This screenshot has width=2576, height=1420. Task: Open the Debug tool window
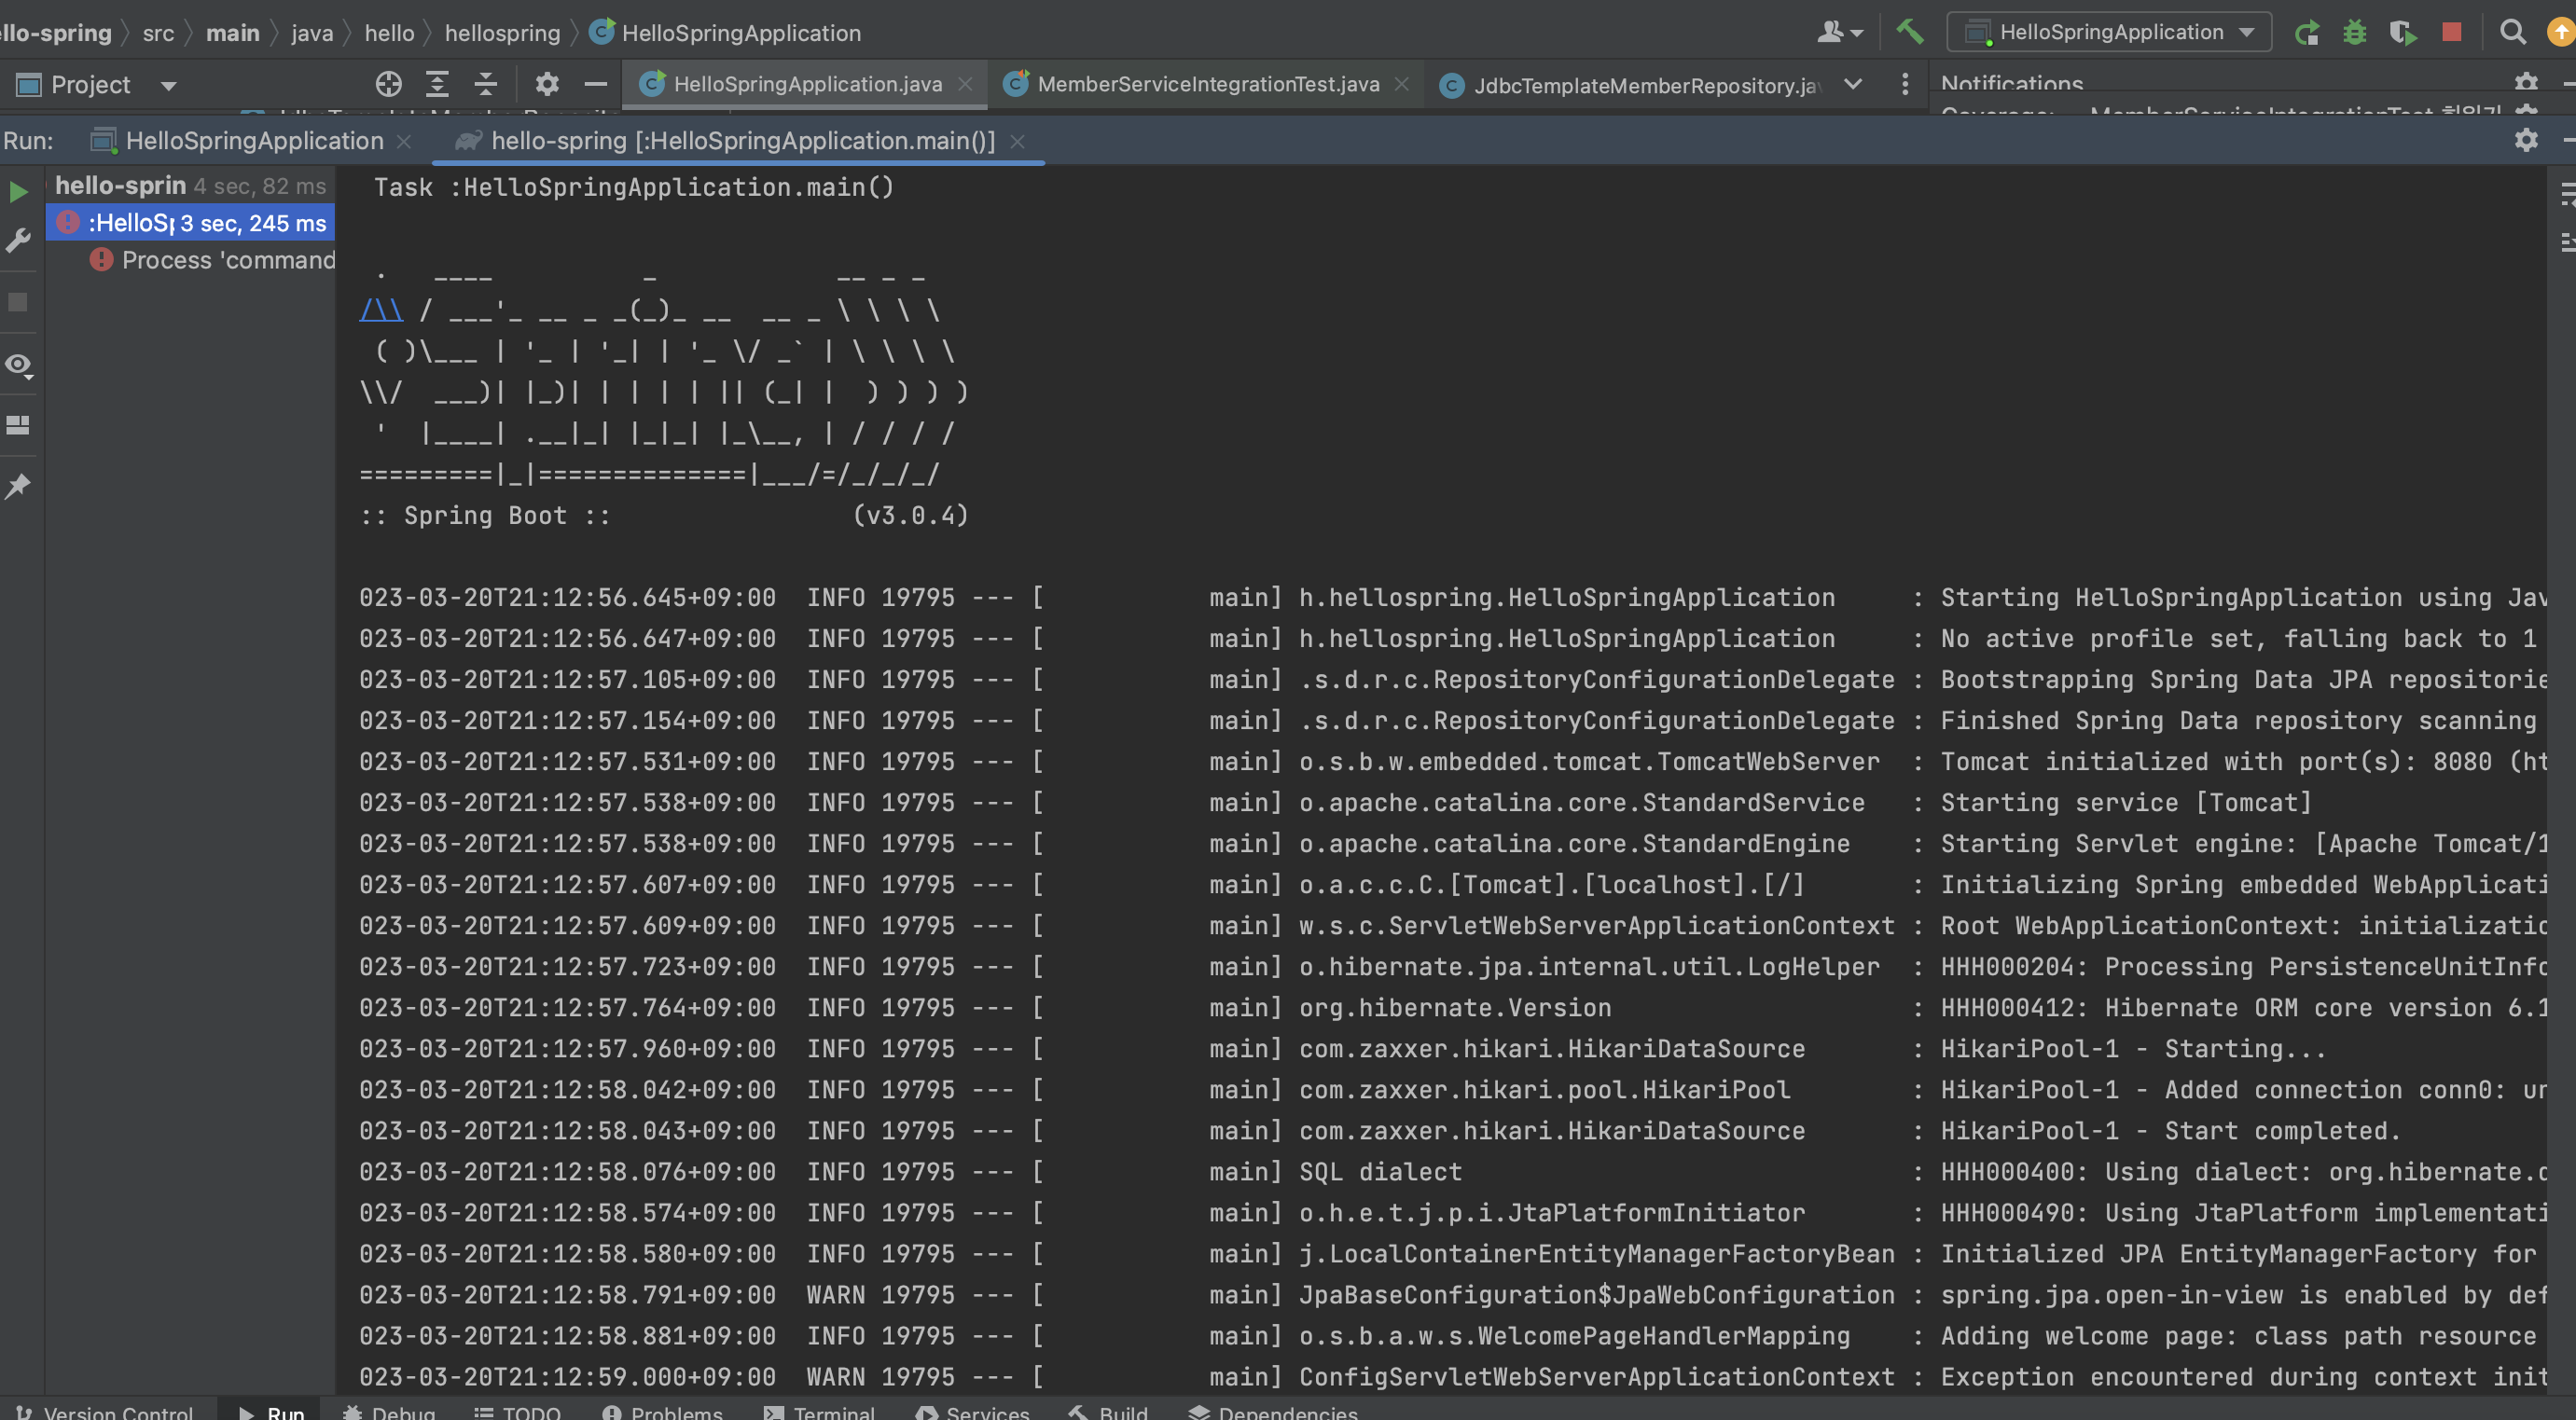(x=389, y=1410)
